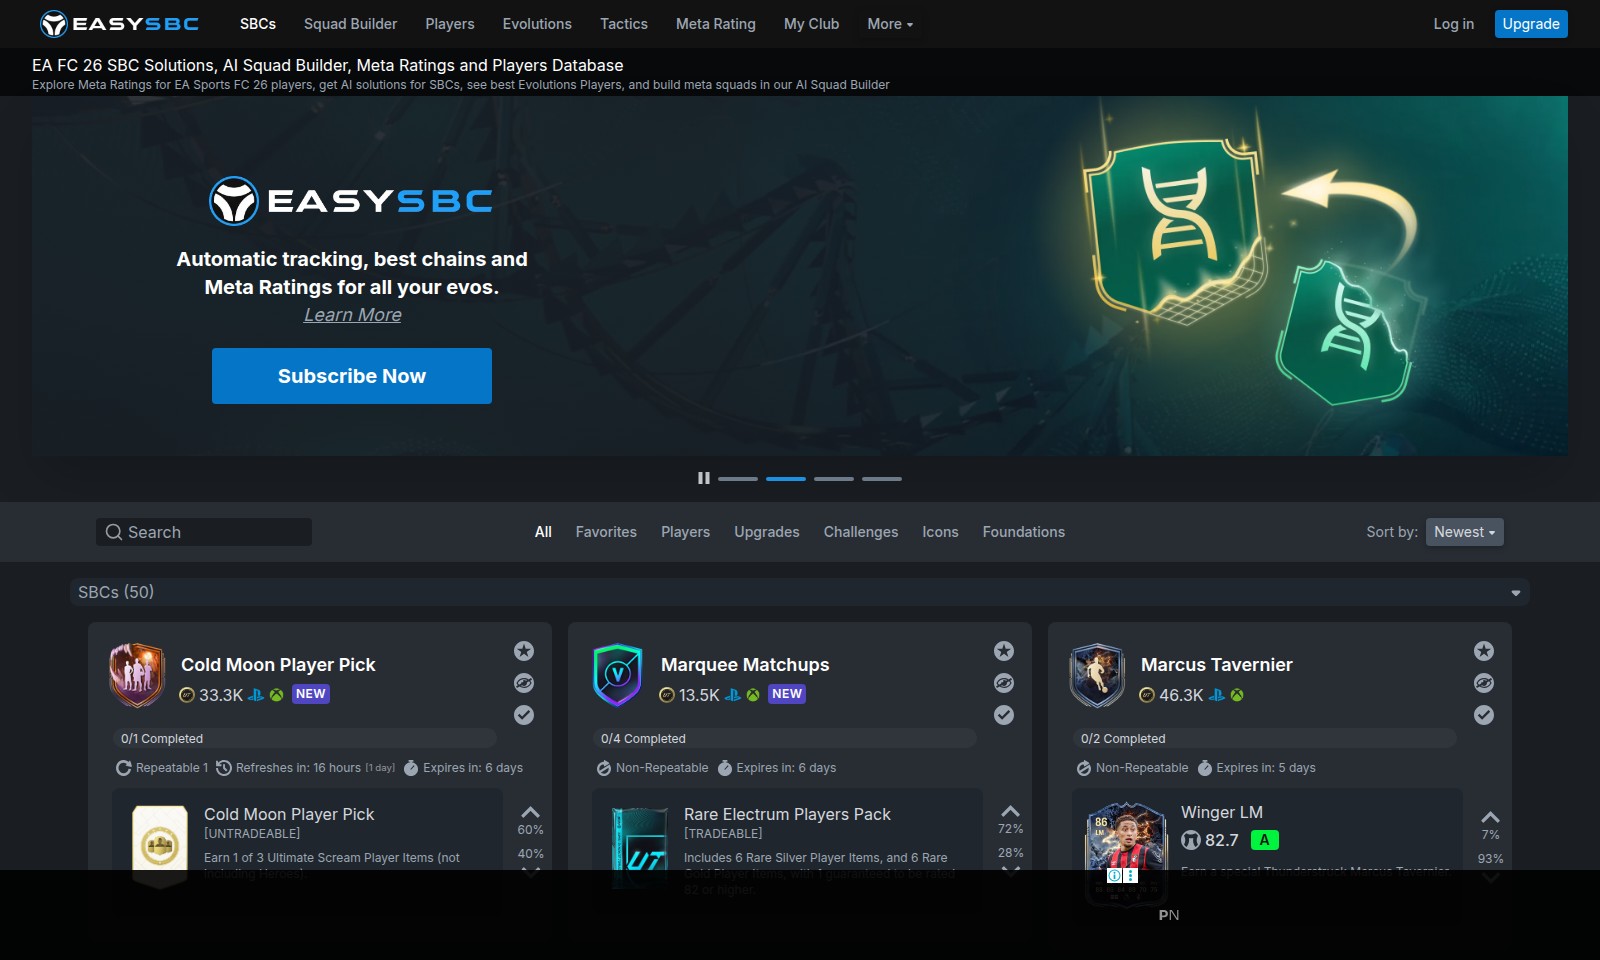Select the Icons filter tab

pyautogui.click(x=940, y=532)
